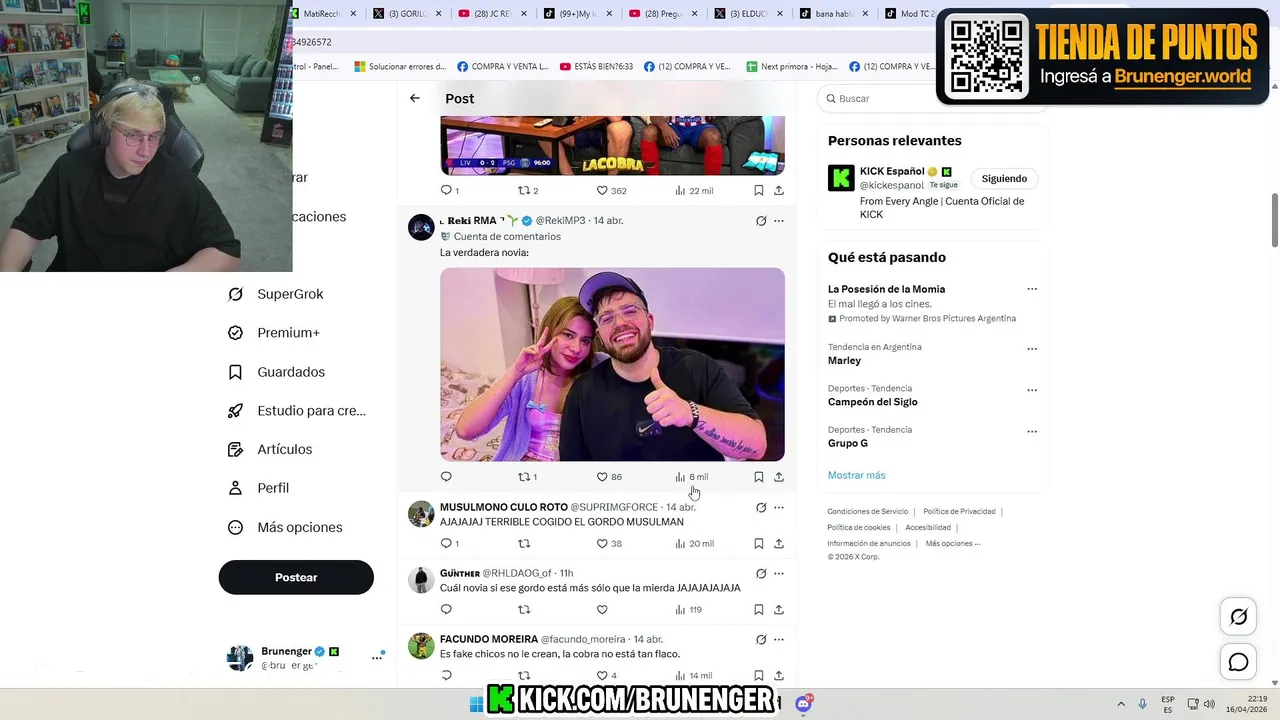The image size is (1280, 720).
Task: Like the Reki RMA post (86 likes)
Action: click(609, 477)
